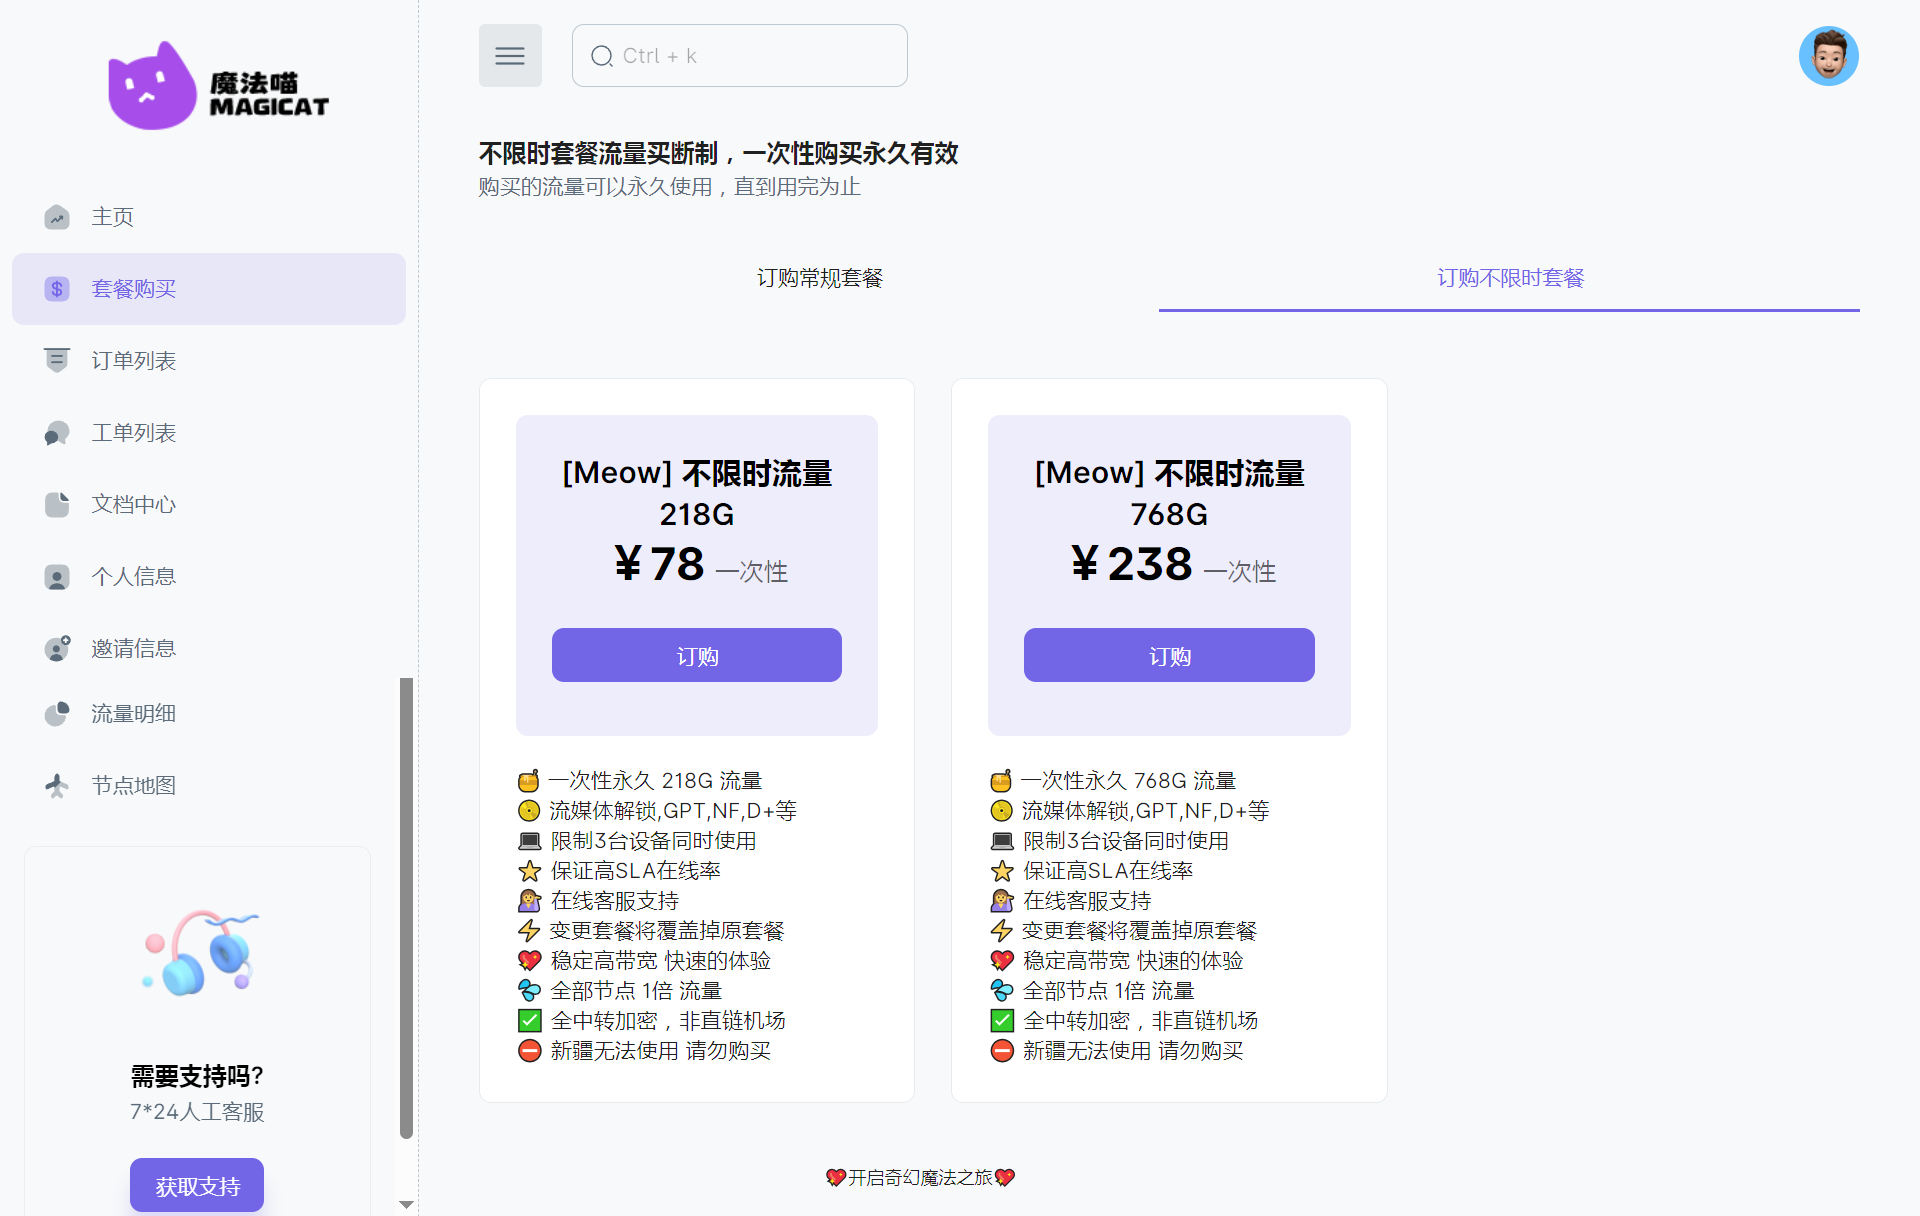Image resolution: width=1920 pixels, height=1216 pixels.
Task: Click 订购 on the 768G plan
Action: point(1168,655)
